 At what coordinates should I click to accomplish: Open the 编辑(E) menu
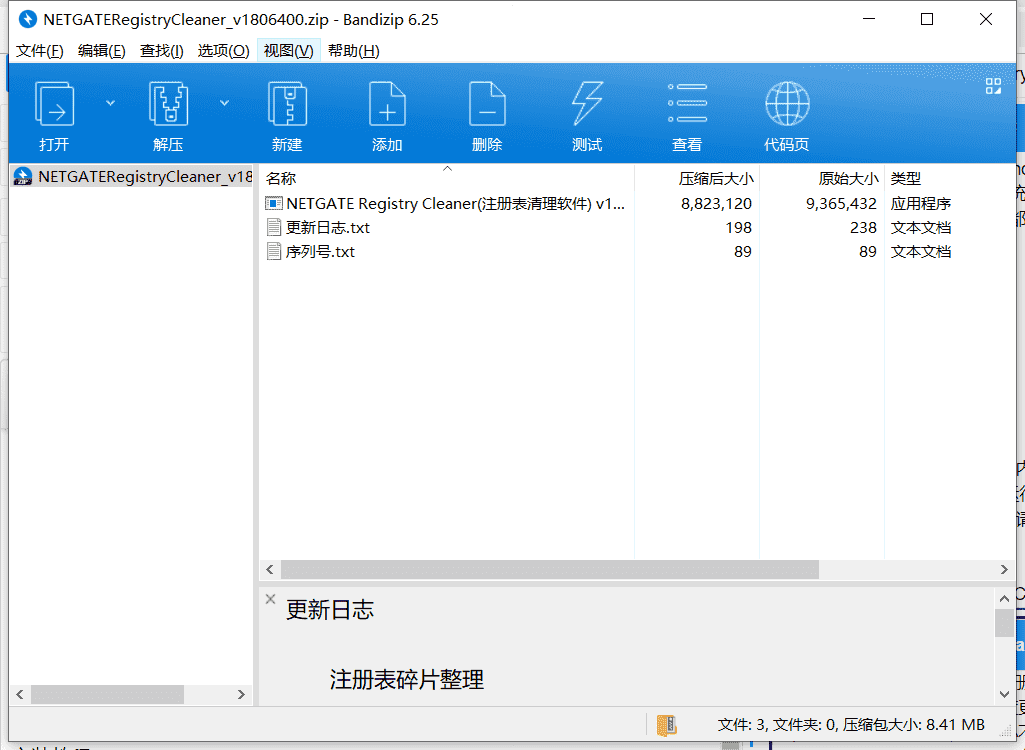coord(101,51)
